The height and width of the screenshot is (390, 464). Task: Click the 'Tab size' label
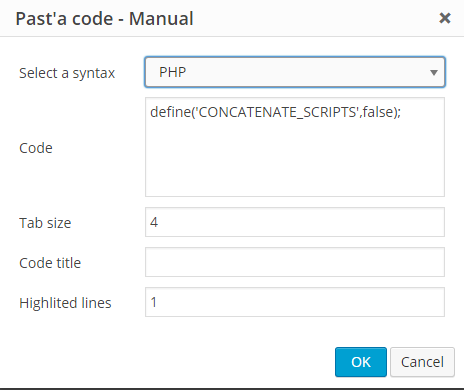45,223
